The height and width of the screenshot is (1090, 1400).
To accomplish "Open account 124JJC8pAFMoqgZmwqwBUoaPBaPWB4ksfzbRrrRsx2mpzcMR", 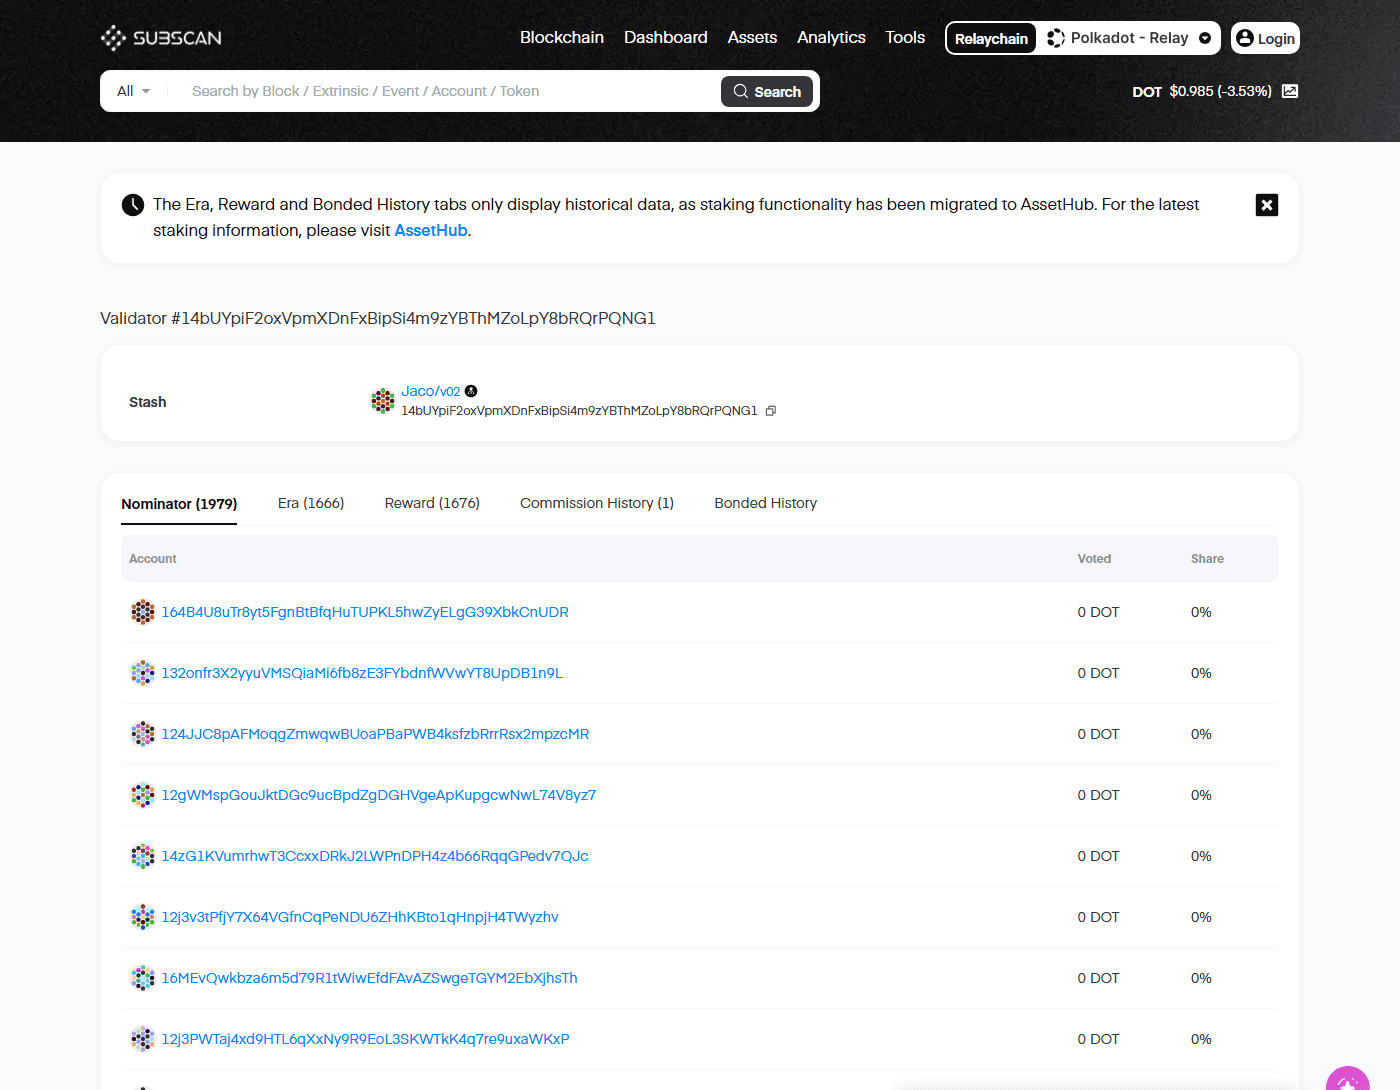I will (x=376, y=734).
